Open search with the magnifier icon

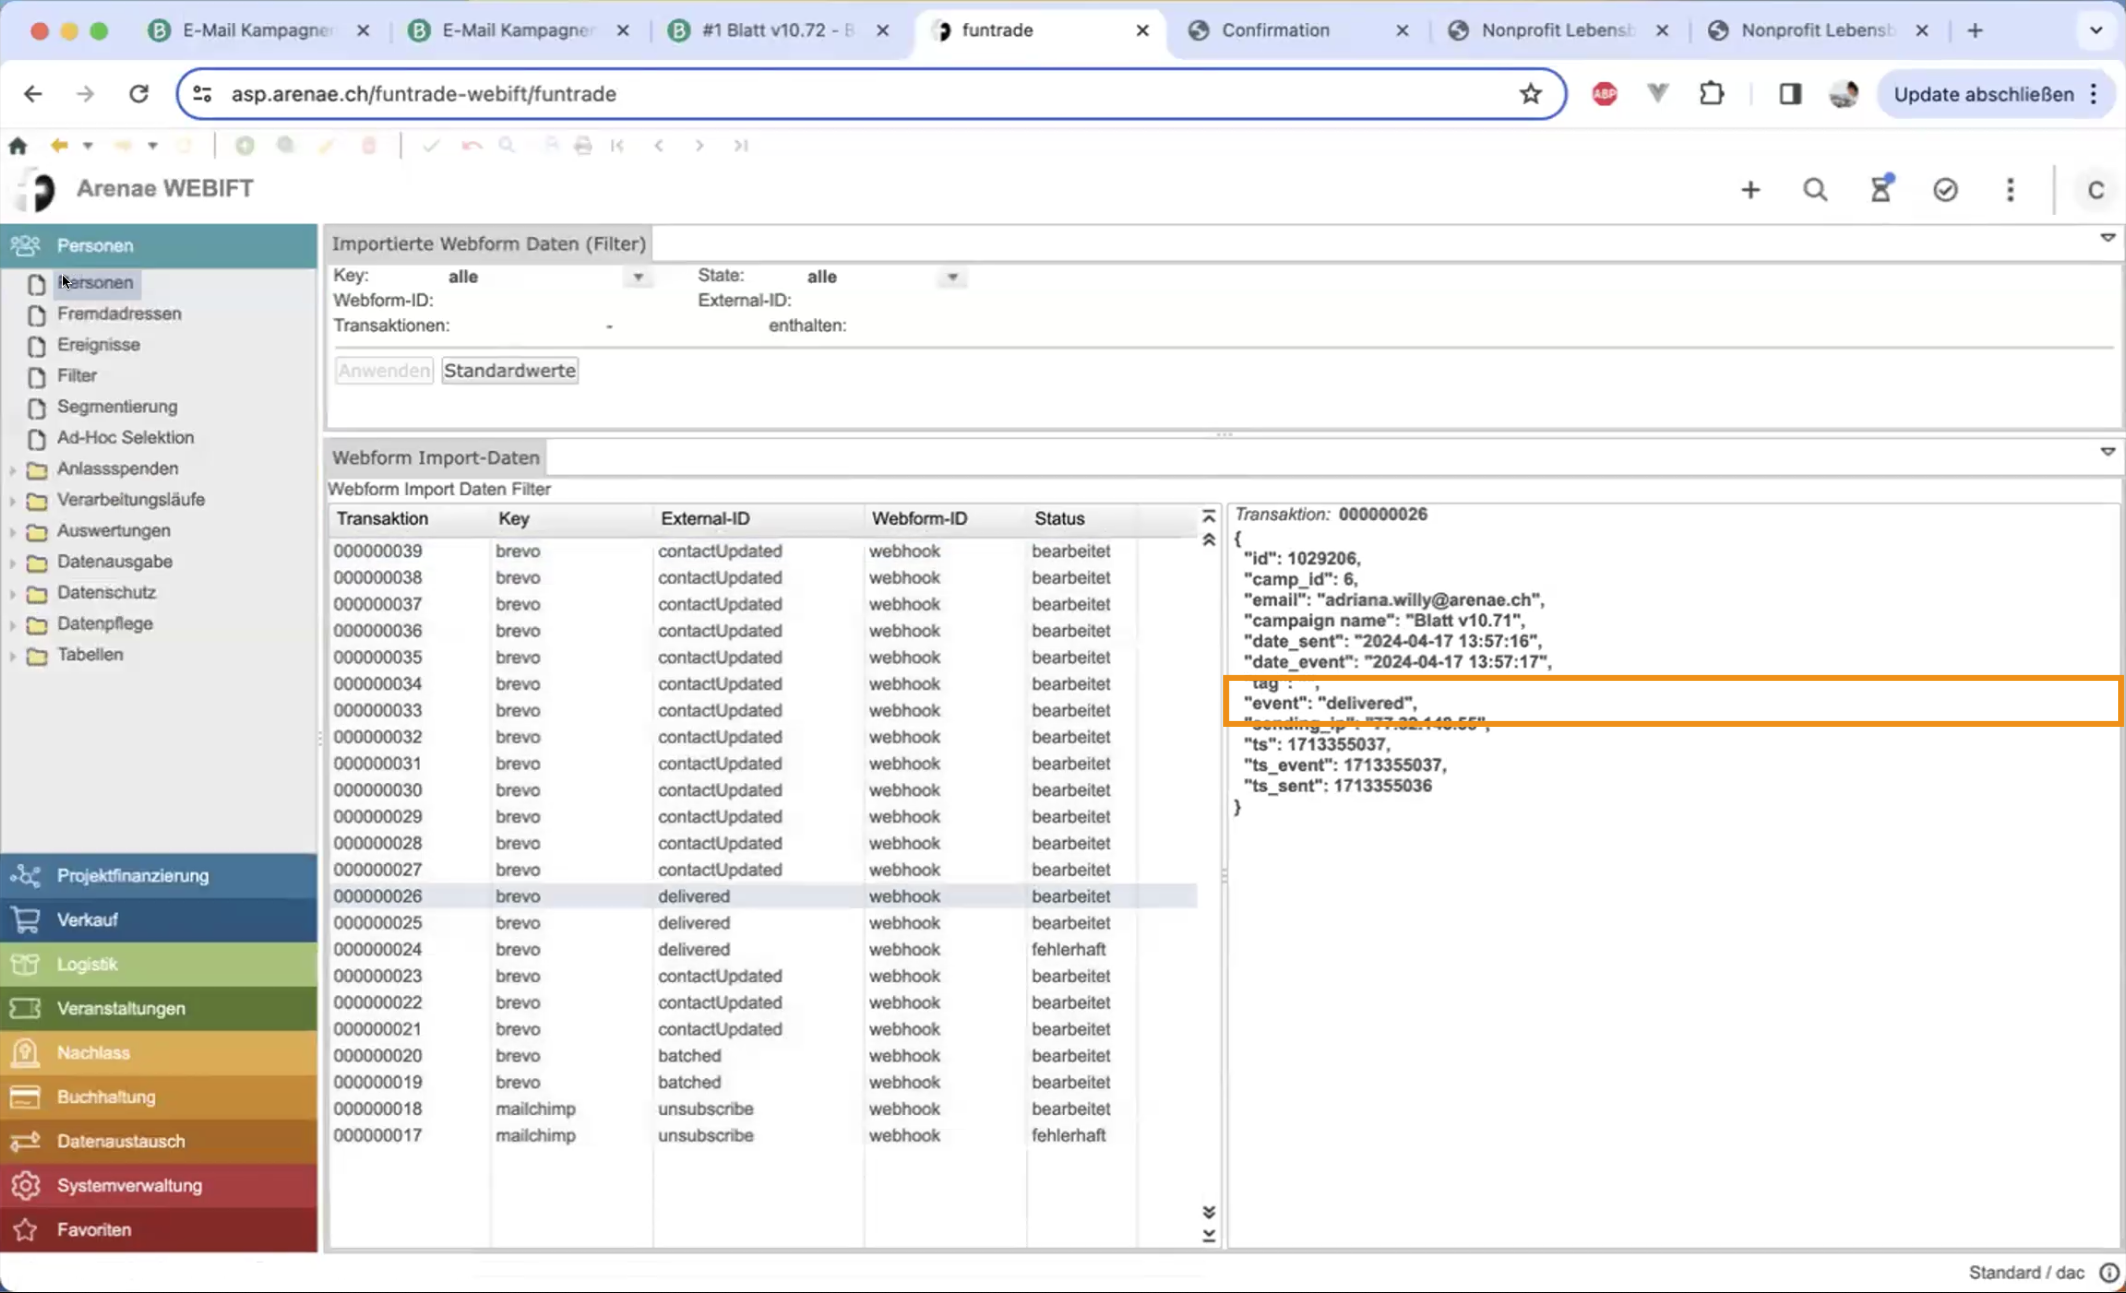(1815, 190)
